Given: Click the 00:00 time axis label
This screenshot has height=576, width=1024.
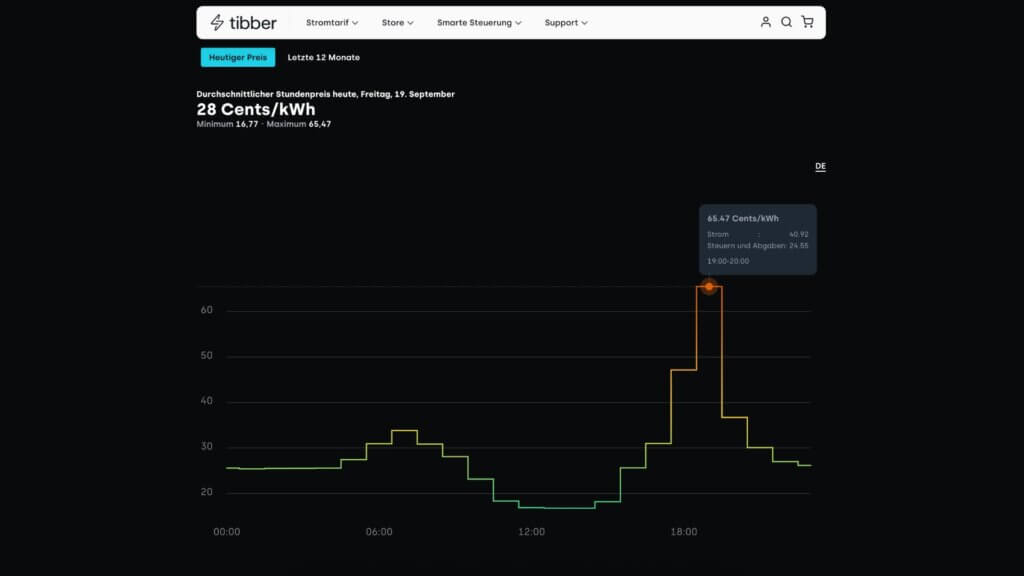Looking at the screenshot, I should point(227,532).
